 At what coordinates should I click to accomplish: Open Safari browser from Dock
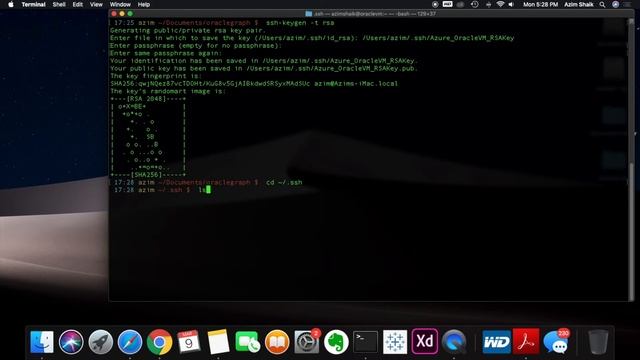130,342
